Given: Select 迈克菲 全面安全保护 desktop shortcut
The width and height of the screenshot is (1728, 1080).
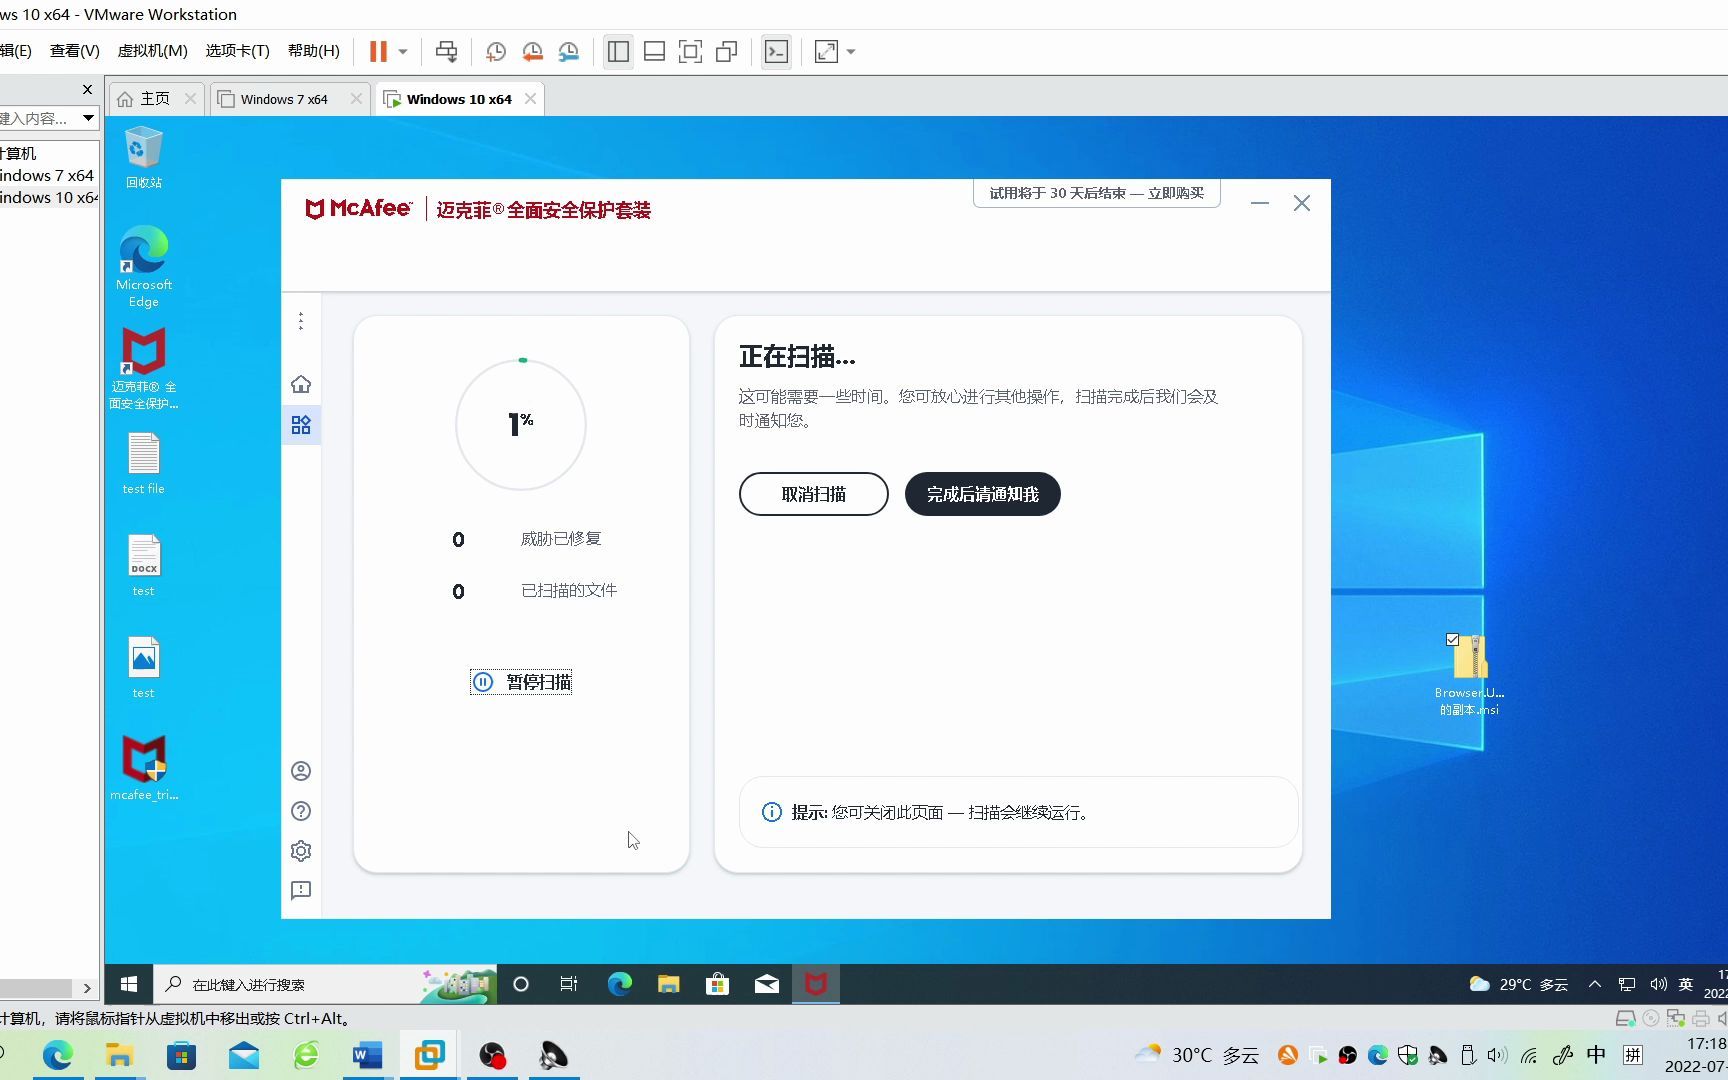Looking at the screenshot, I should (144, 369).
